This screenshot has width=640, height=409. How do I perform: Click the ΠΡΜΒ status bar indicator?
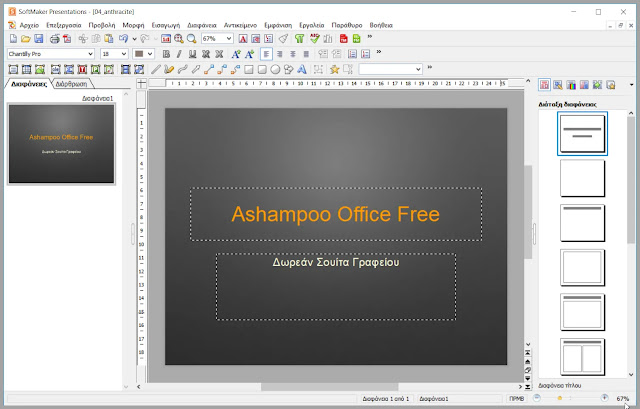(x=516, y=398)
